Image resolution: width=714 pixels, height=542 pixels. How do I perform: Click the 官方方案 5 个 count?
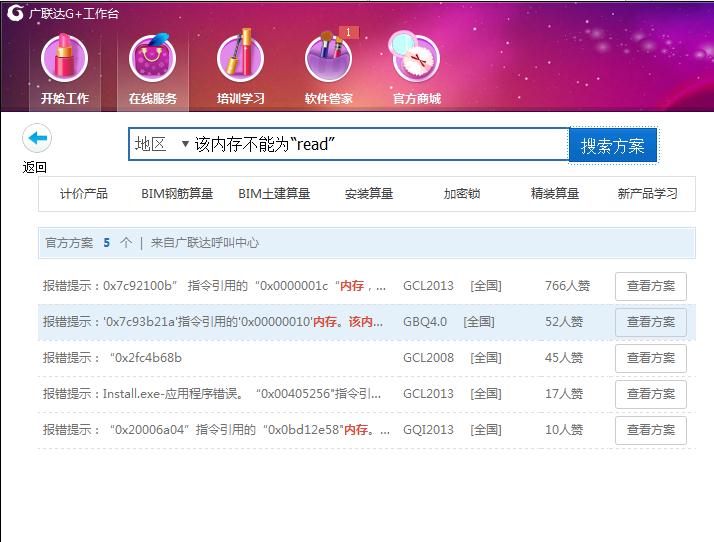(x=89, y=243)
